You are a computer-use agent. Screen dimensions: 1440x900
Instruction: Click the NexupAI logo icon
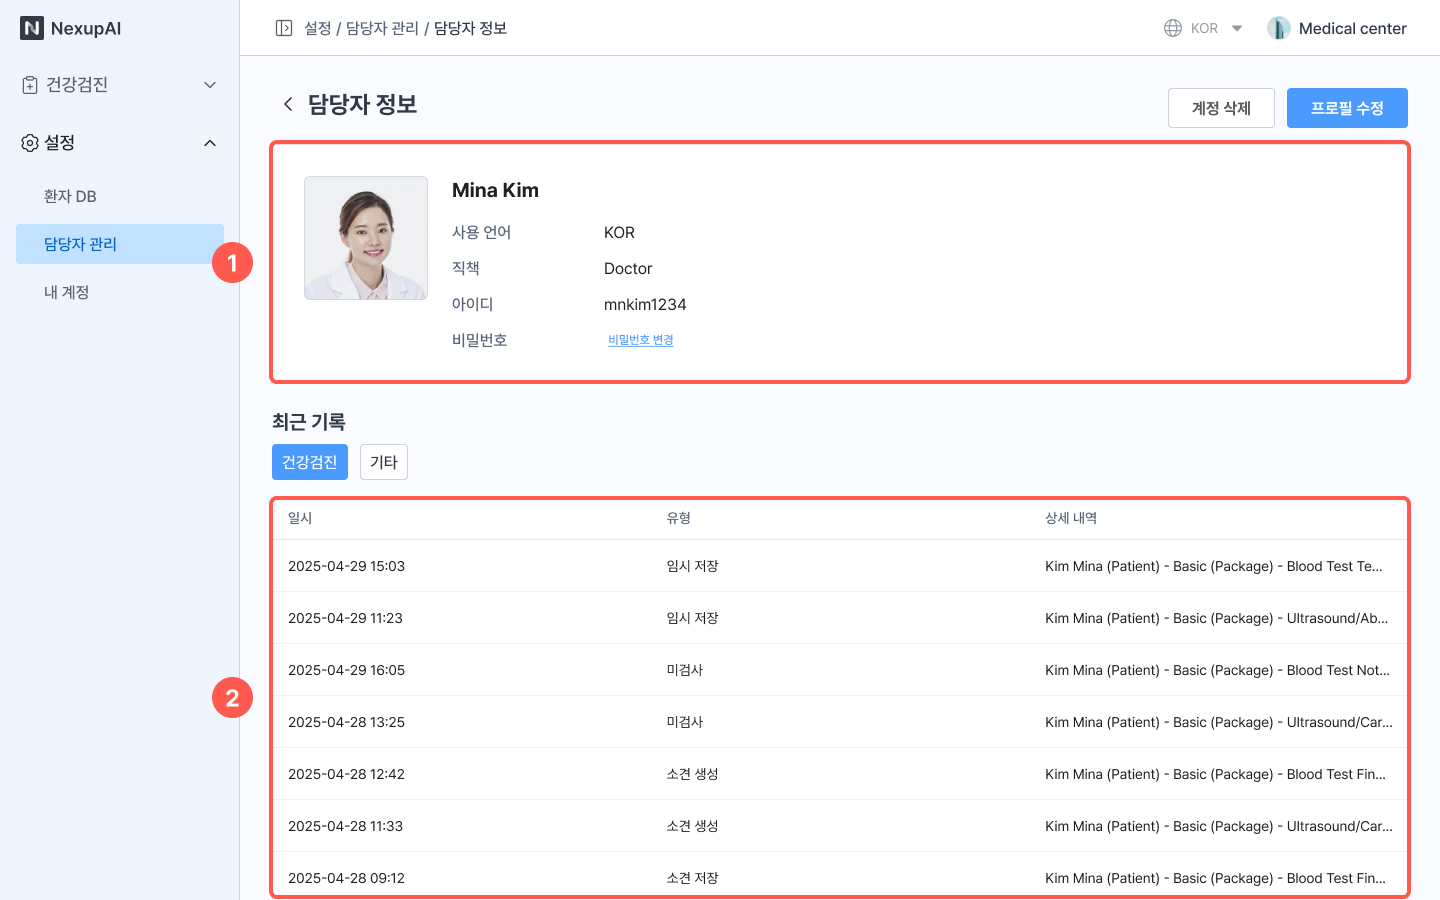[x=32, y=28]
